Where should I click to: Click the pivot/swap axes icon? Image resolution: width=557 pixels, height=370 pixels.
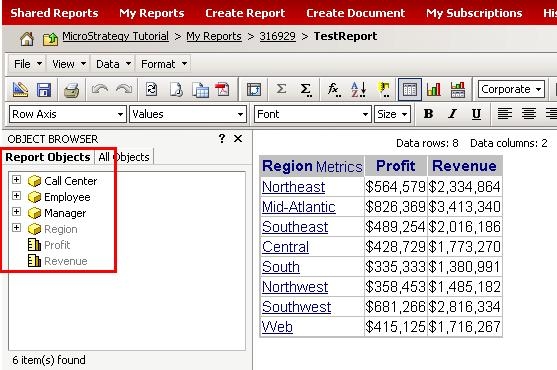tap(254, 89)
